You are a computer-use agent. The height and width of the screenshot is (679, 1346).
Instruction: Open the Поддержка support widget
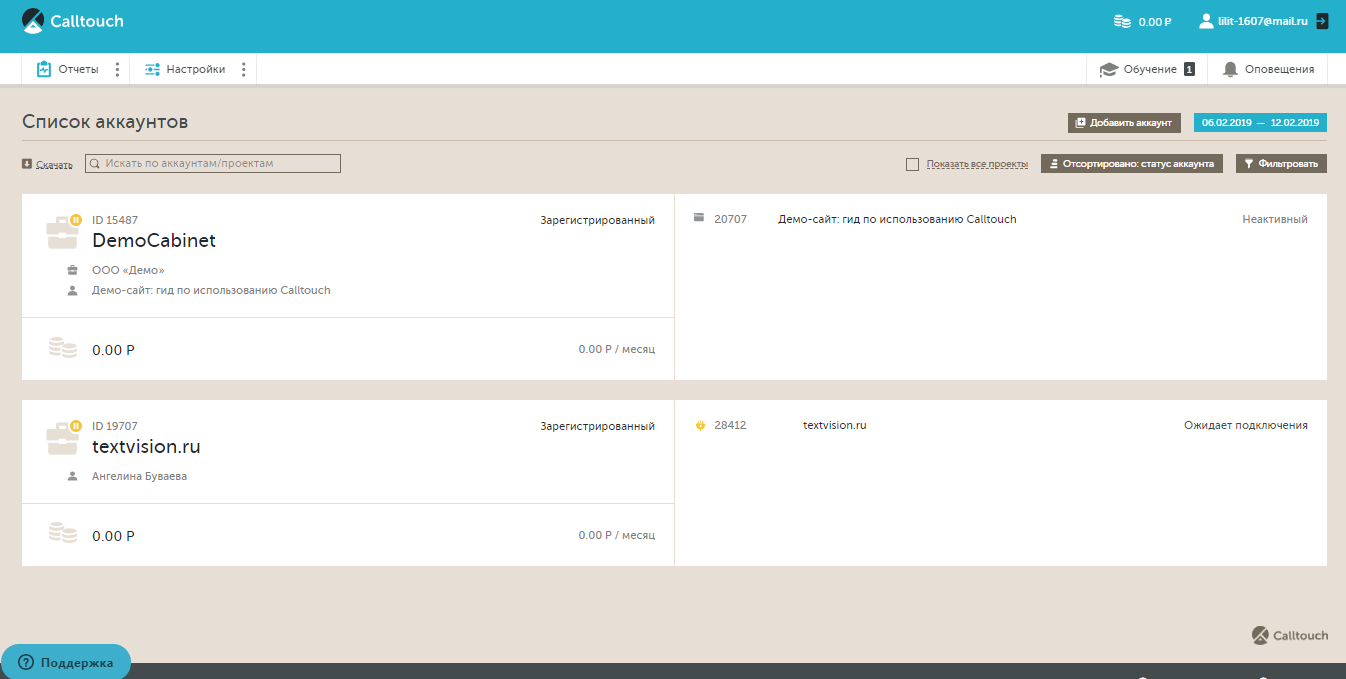(x=66, y=662)
